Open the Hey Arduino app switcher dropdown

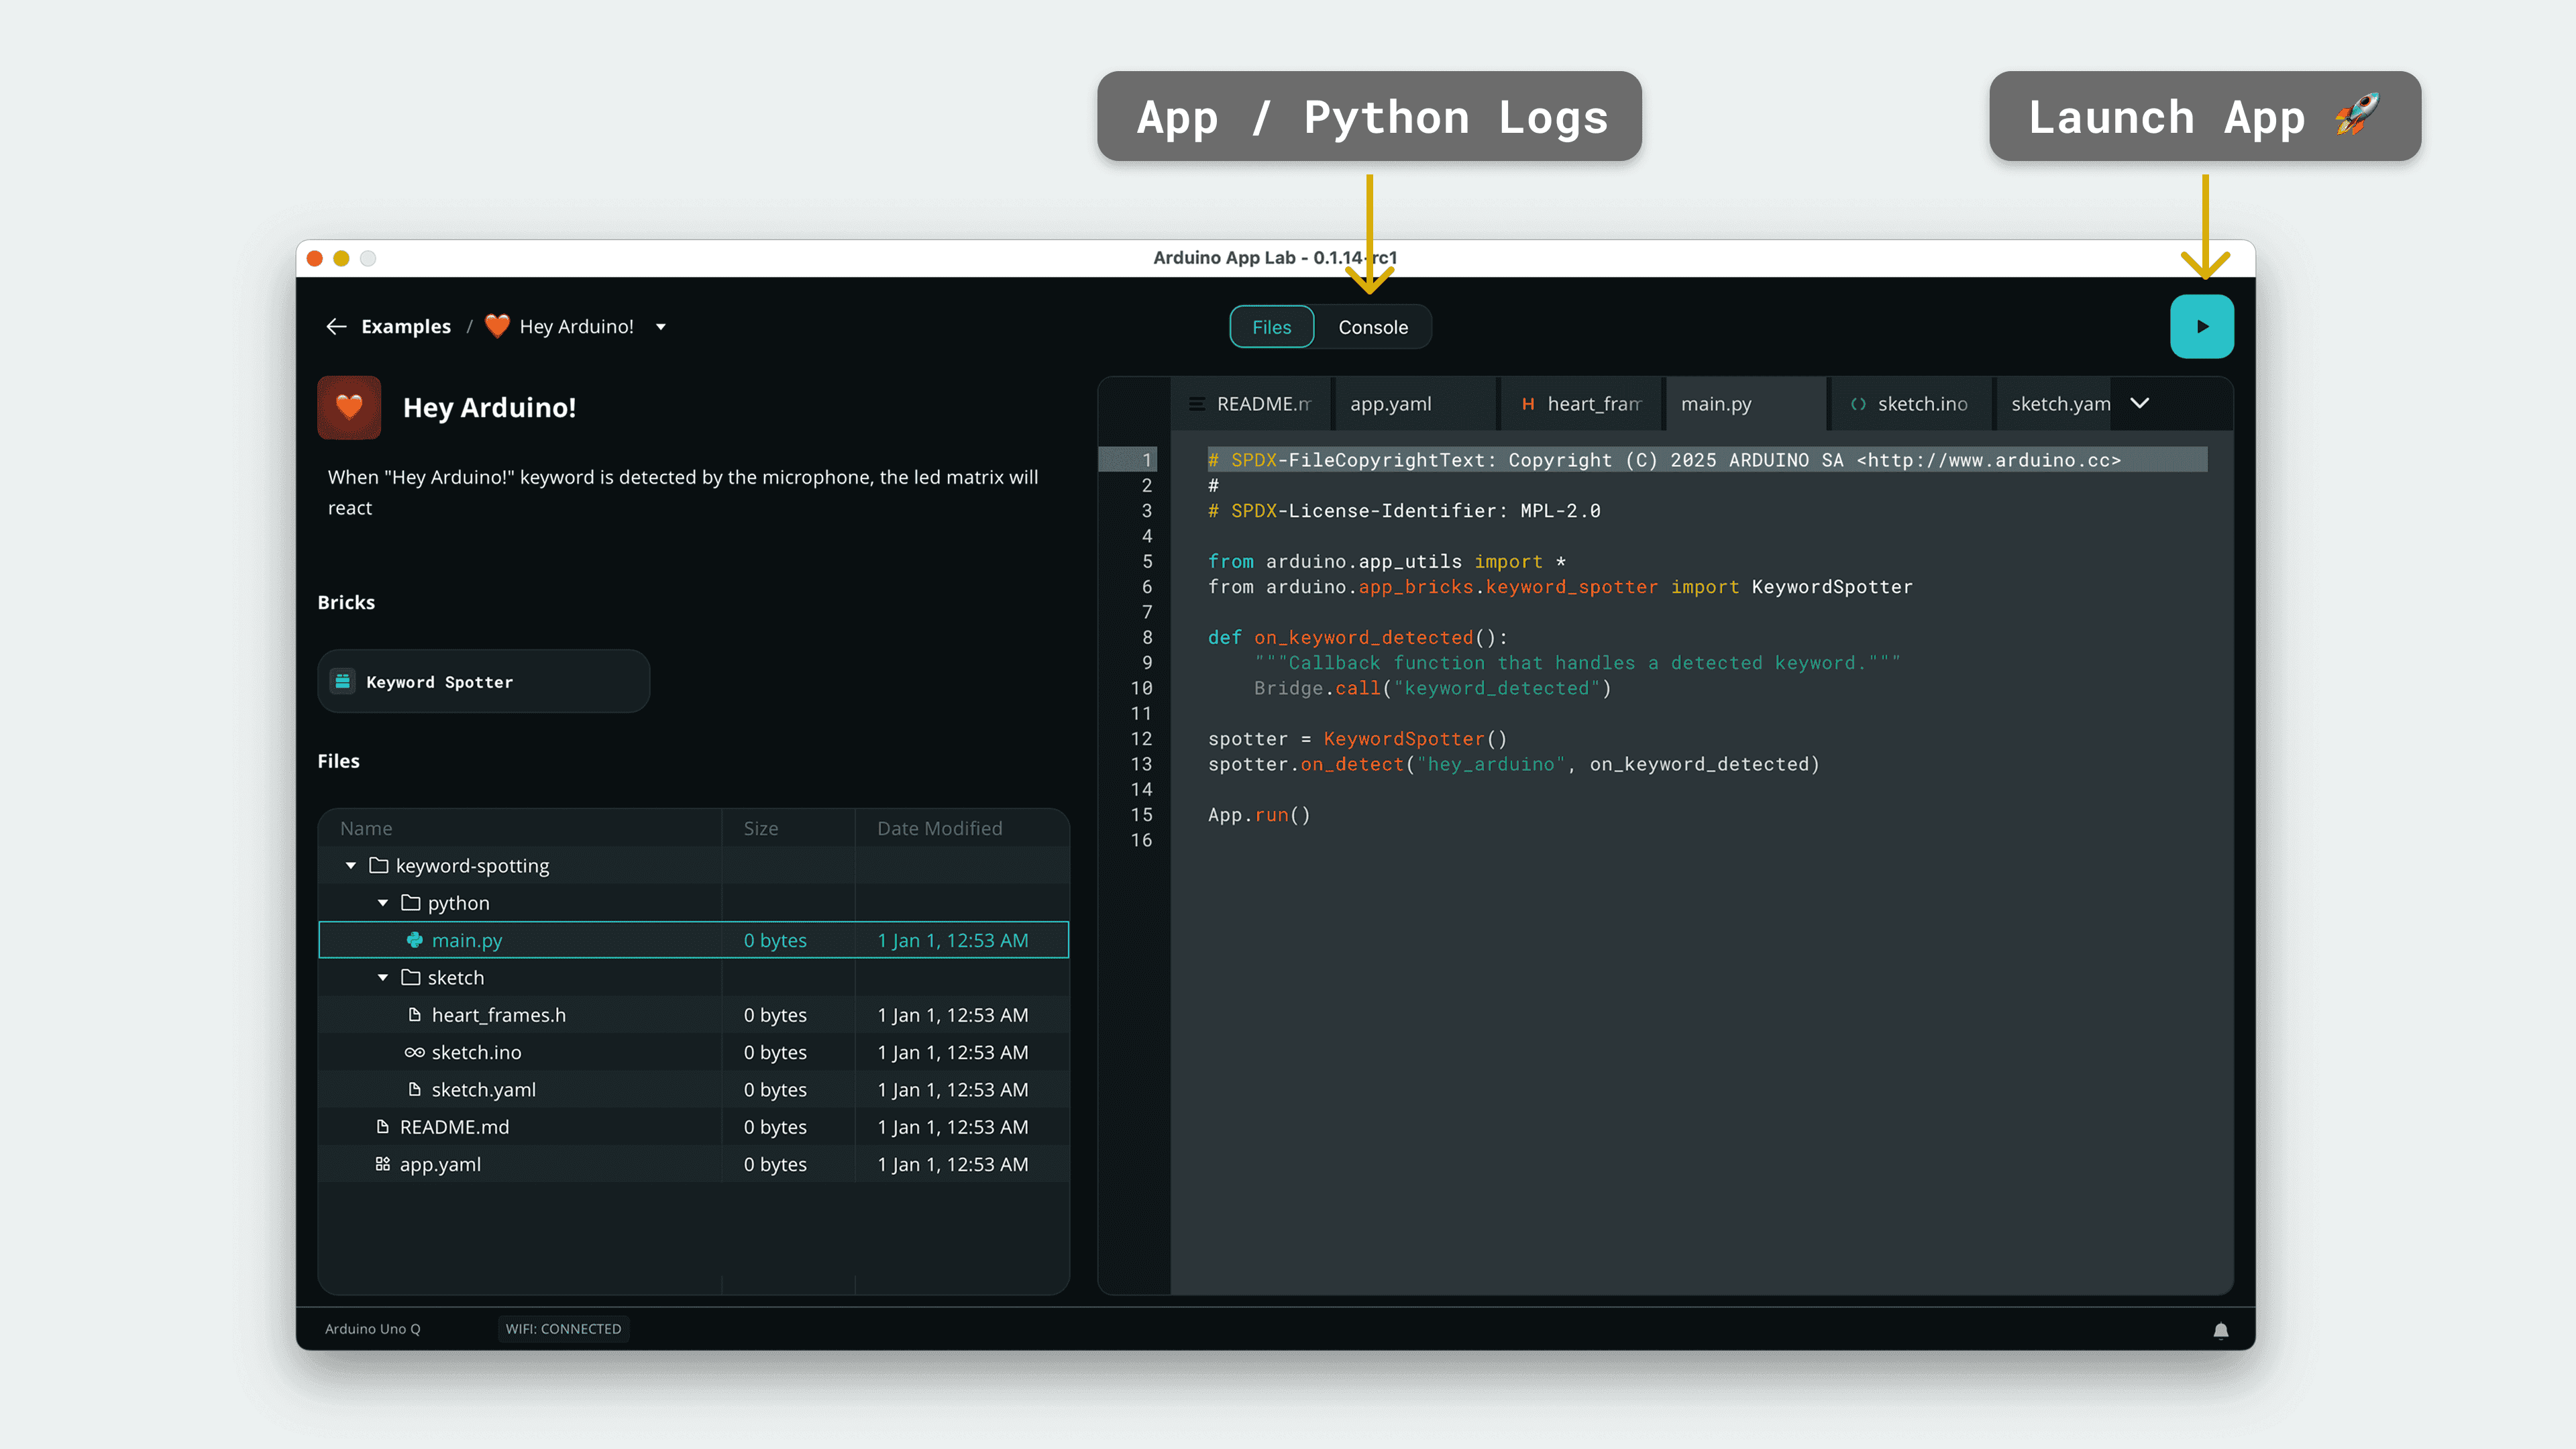660,326
